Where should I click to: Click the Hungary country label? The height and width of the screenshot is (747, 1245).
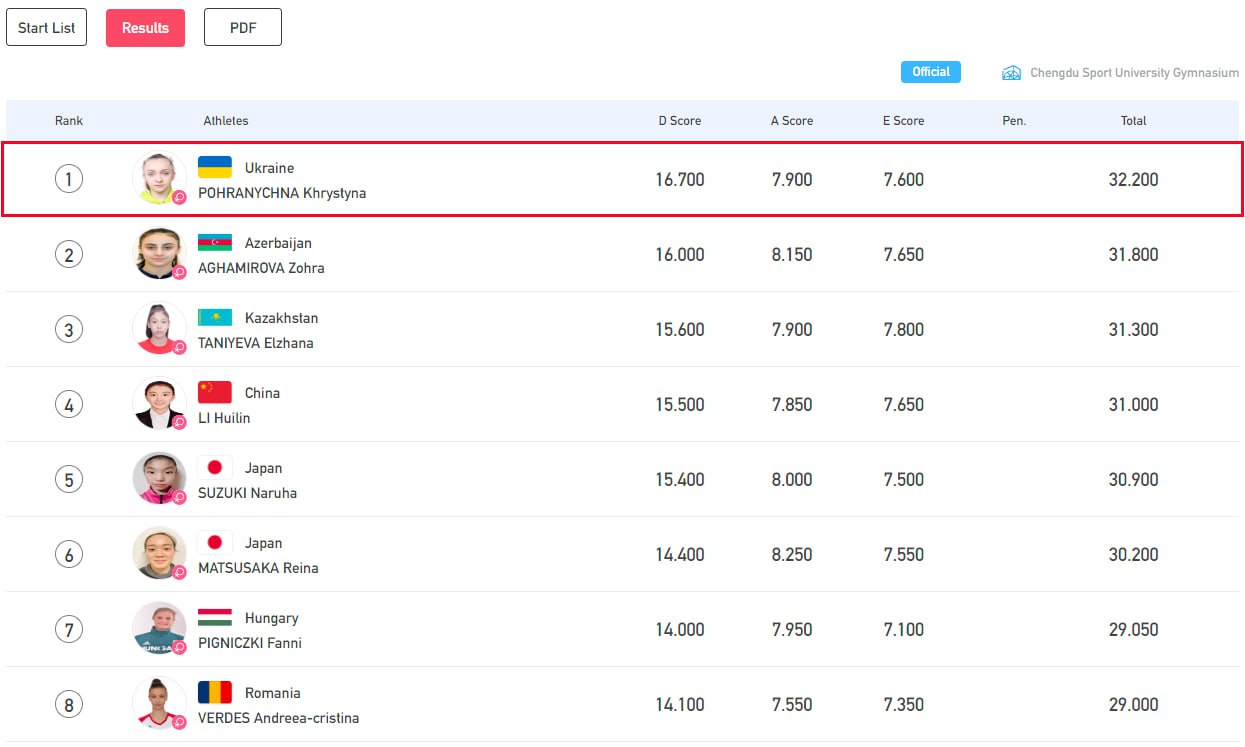(x=272, y=618)
